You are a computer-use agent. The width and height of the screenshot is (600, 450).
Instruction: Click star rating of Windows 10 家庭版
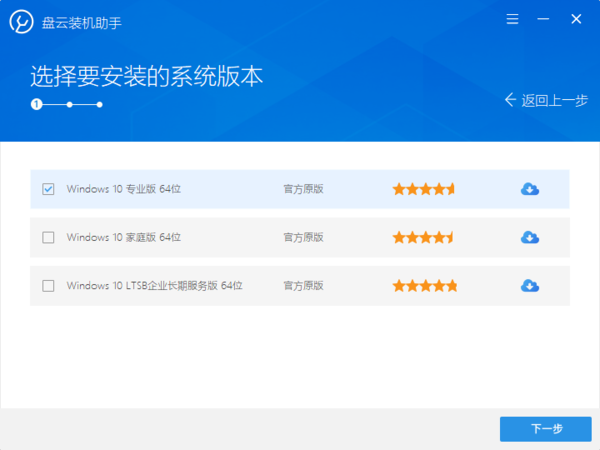424,237
